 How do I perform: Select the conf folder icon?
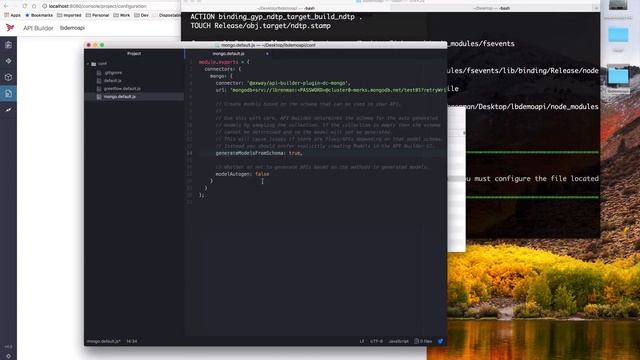coord(93,64)
